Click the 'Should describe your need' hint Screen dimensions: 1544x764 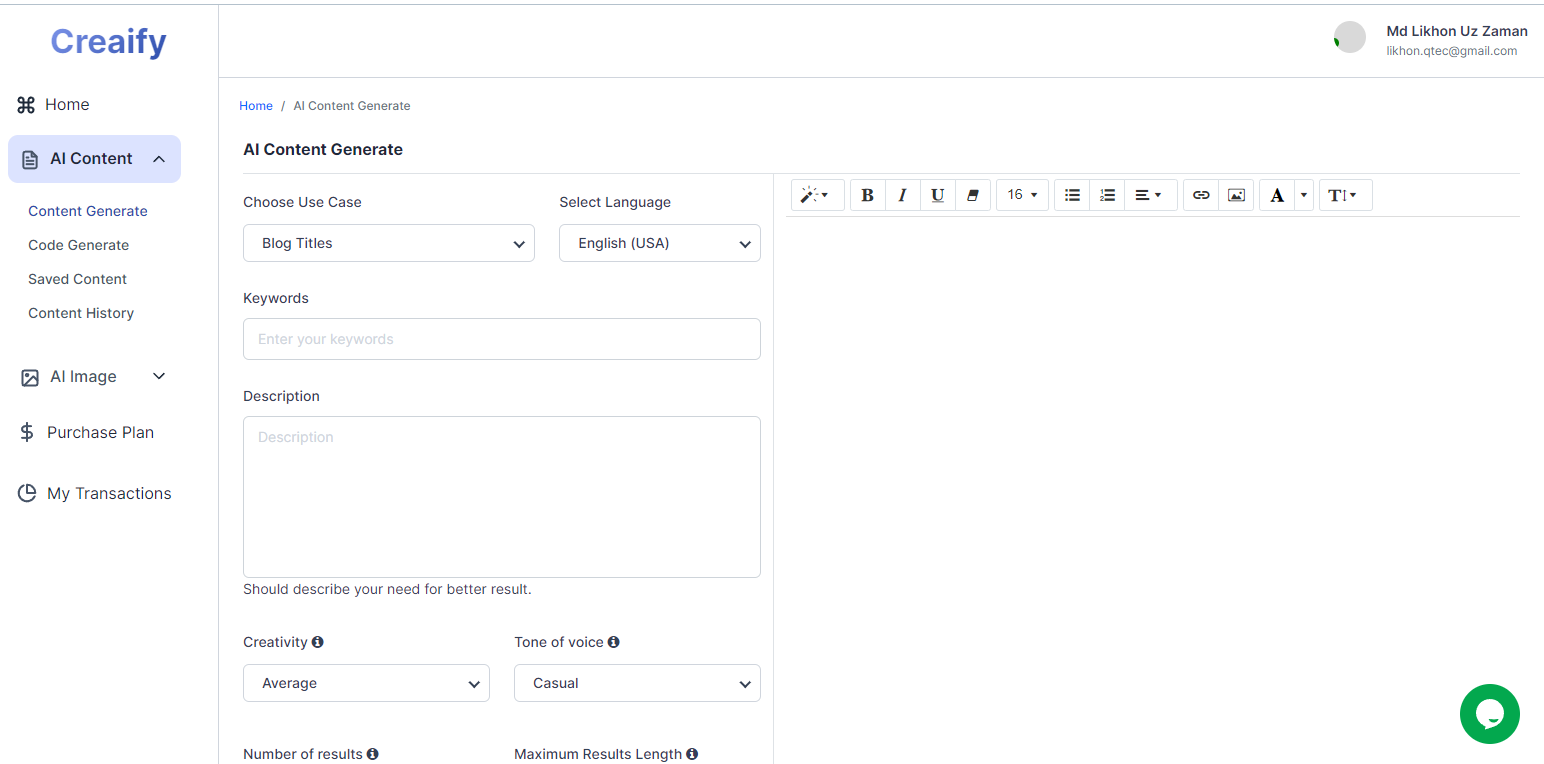387,590
